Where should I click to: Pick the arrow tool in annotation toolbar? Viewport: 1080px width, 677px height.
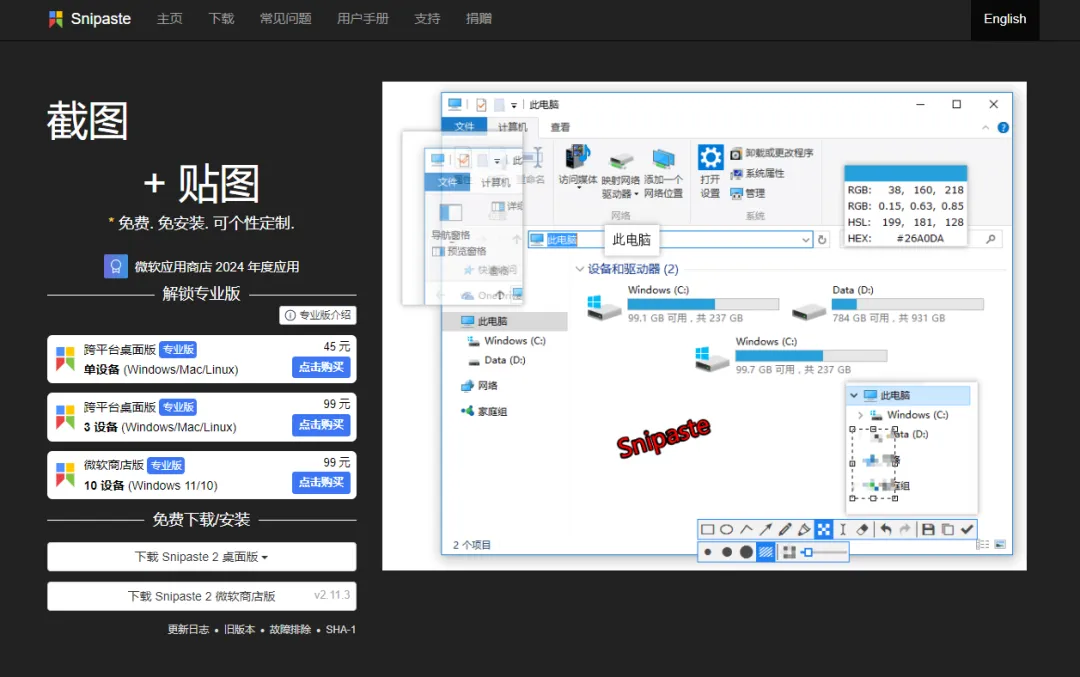pos(766,530)
